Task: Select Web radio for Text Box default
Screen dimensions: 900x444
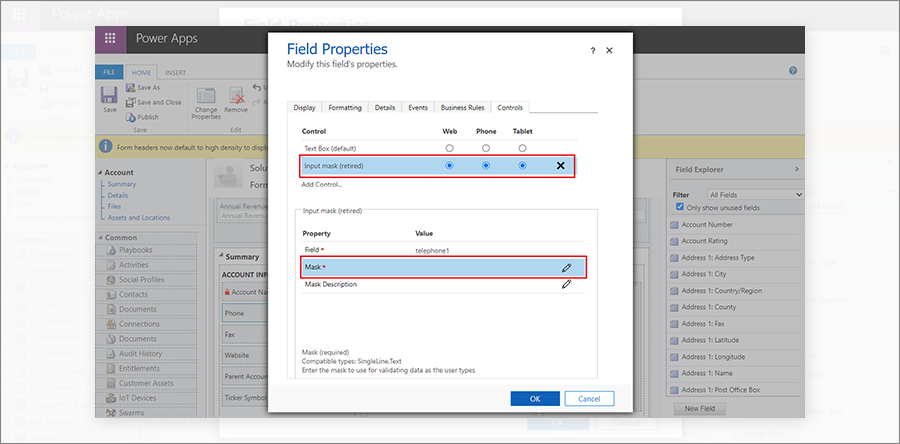Action: pos(449,148)
